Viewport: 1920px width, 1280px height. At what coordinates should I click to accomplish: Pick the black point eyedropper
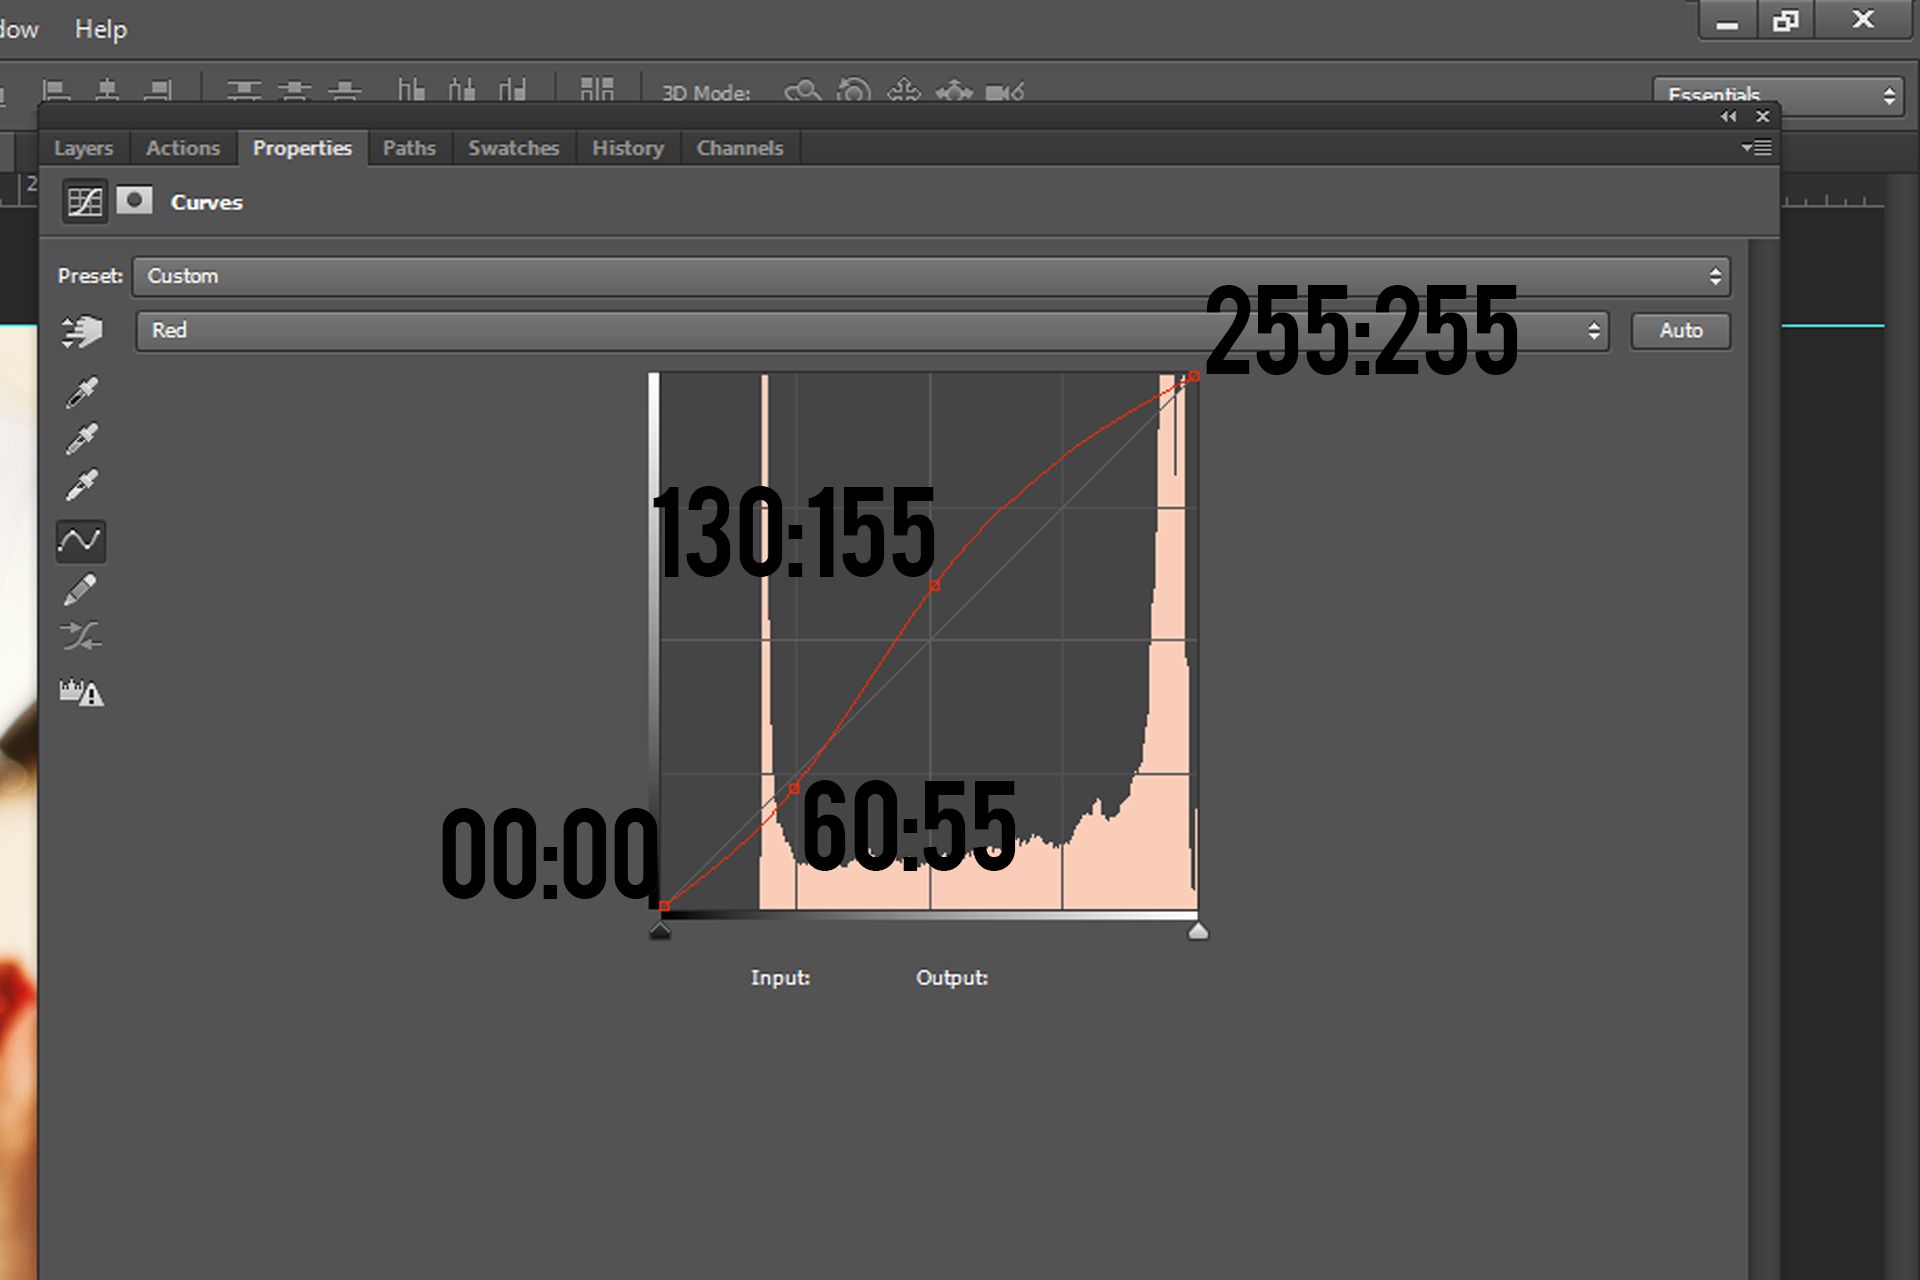pos(82,393)
